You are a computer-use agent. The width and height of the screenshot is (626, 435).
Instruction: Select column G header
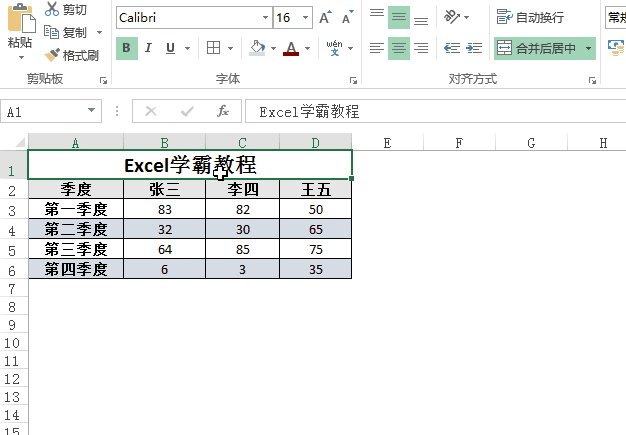tap(531, 142)
